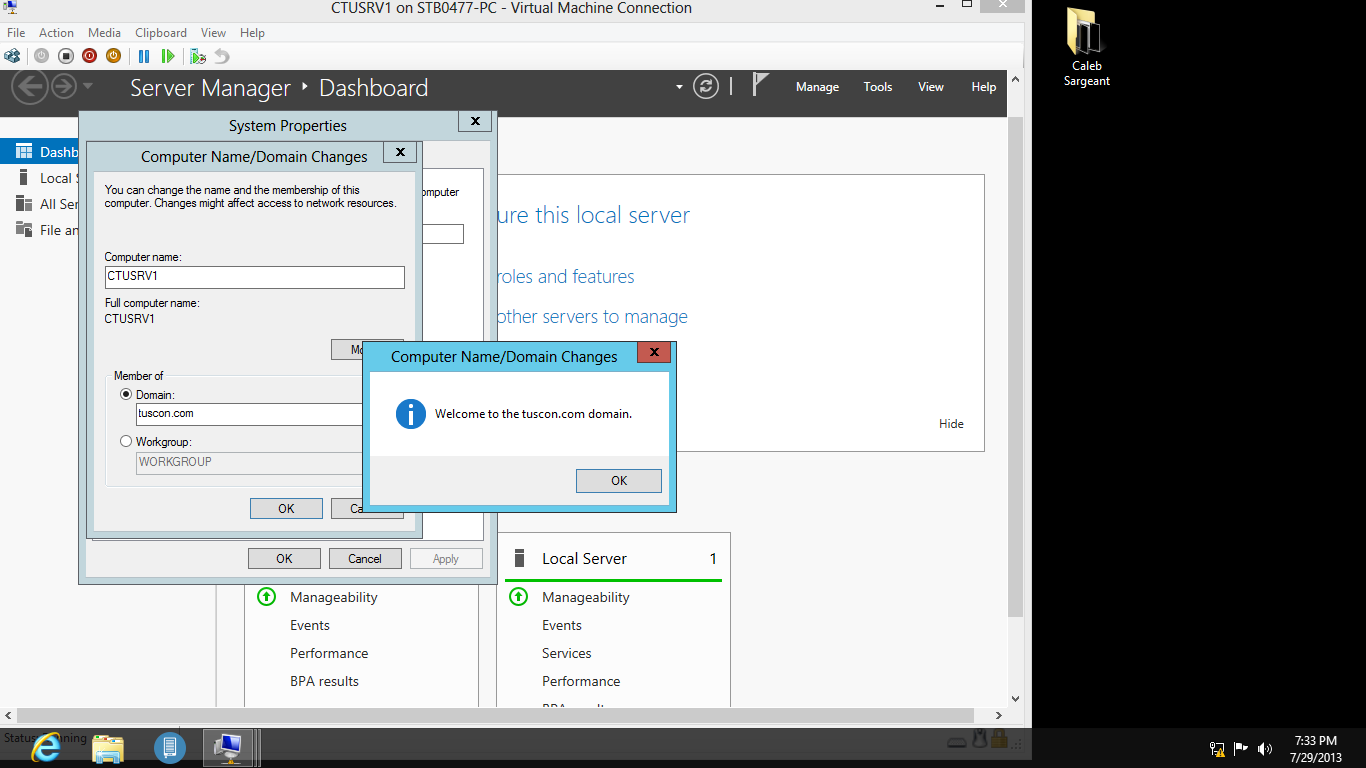Open the dropdown arrow beside the forward button
The image size is (1366, 768).
[x=88, y=86]
